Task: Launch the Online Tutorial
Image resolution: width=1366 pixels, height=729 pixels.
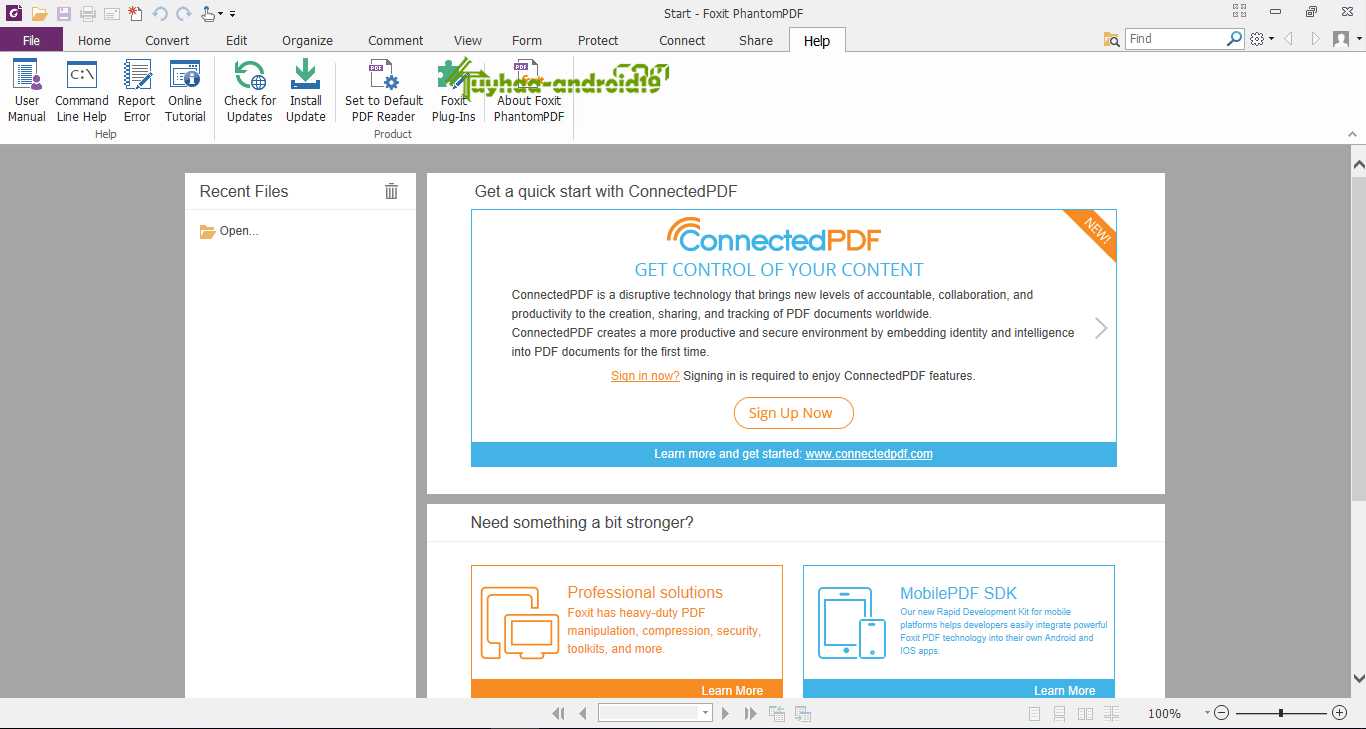Action: 185,91
